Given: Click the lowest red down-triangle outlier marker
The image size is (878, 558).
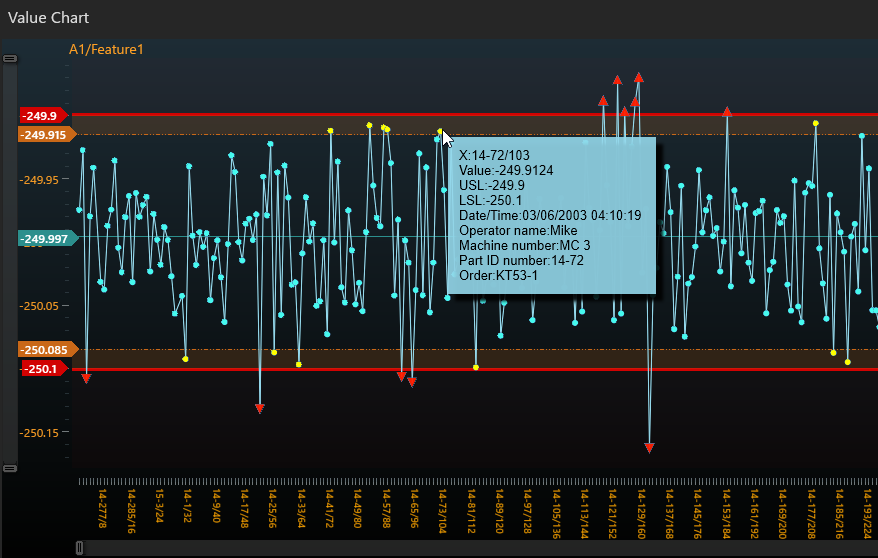Looking at the screenshot, I should click(x=650, y=447).
